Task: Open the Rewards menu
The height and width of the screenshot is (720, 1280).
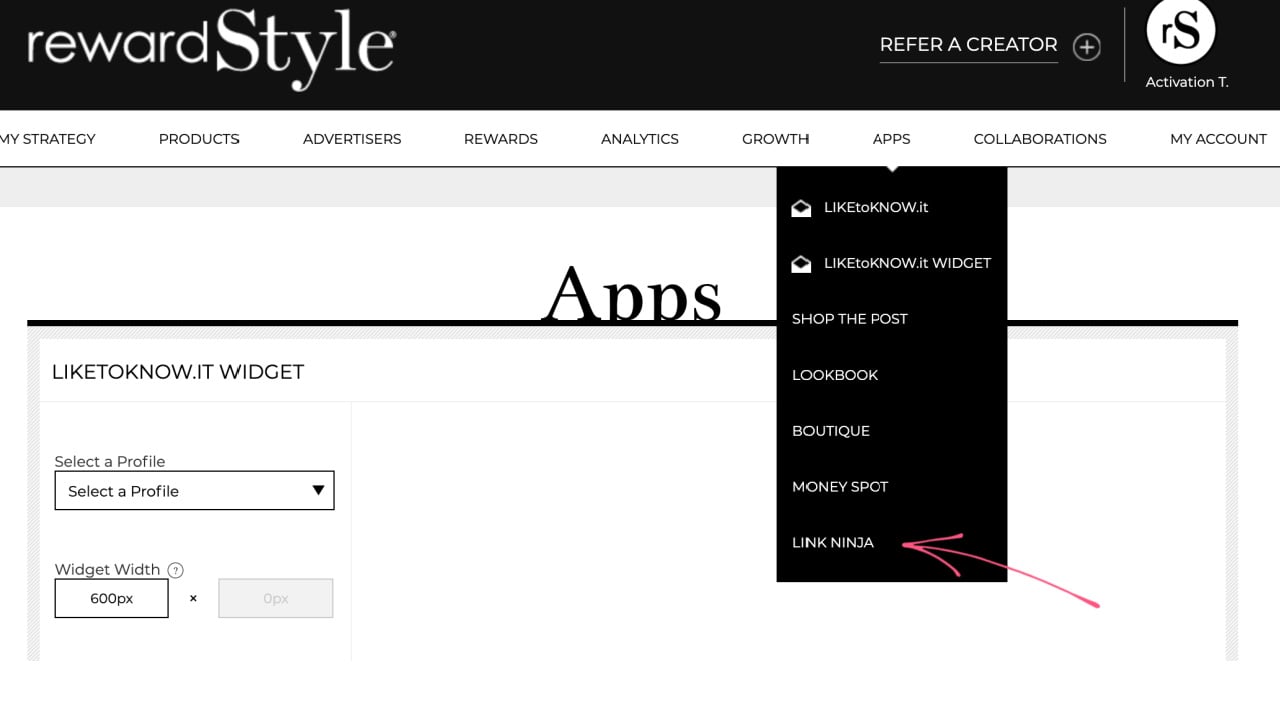Action: pos(501,139)
